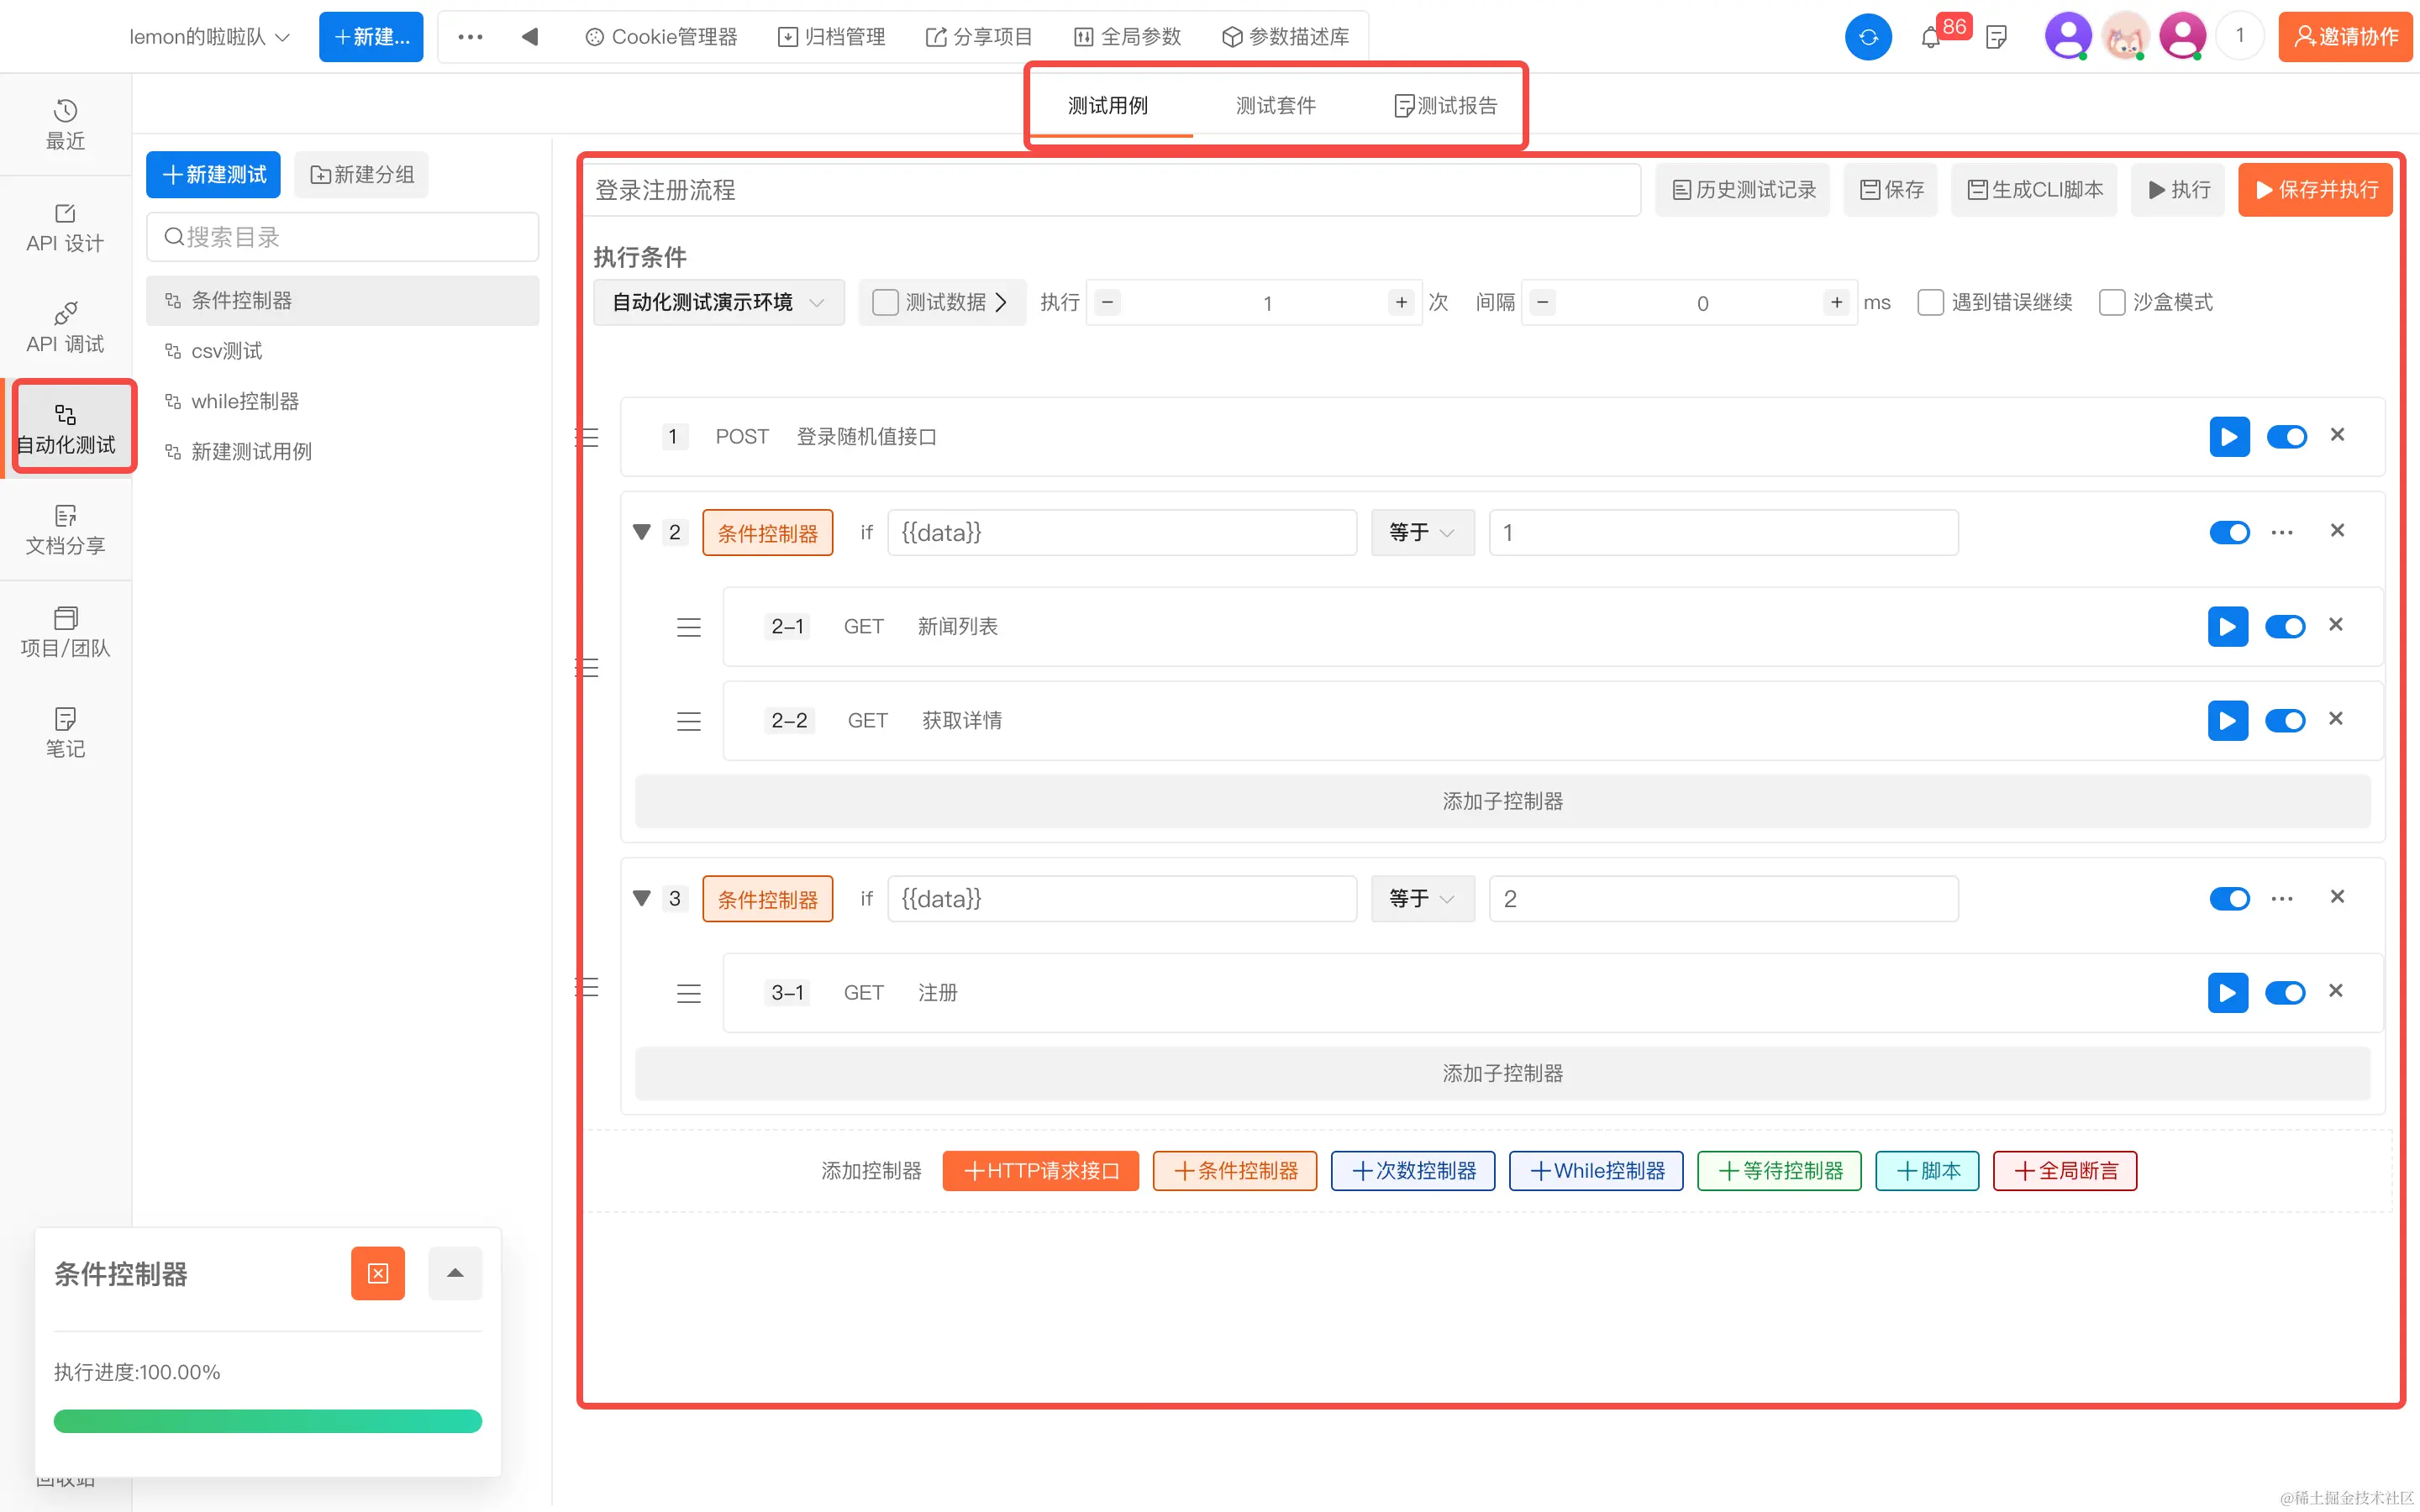Open the 自动化测试演示环境 environment dropdown
Image resolution: width=2420 pixels, height=1512 pixels.
[x=718, y=302]
